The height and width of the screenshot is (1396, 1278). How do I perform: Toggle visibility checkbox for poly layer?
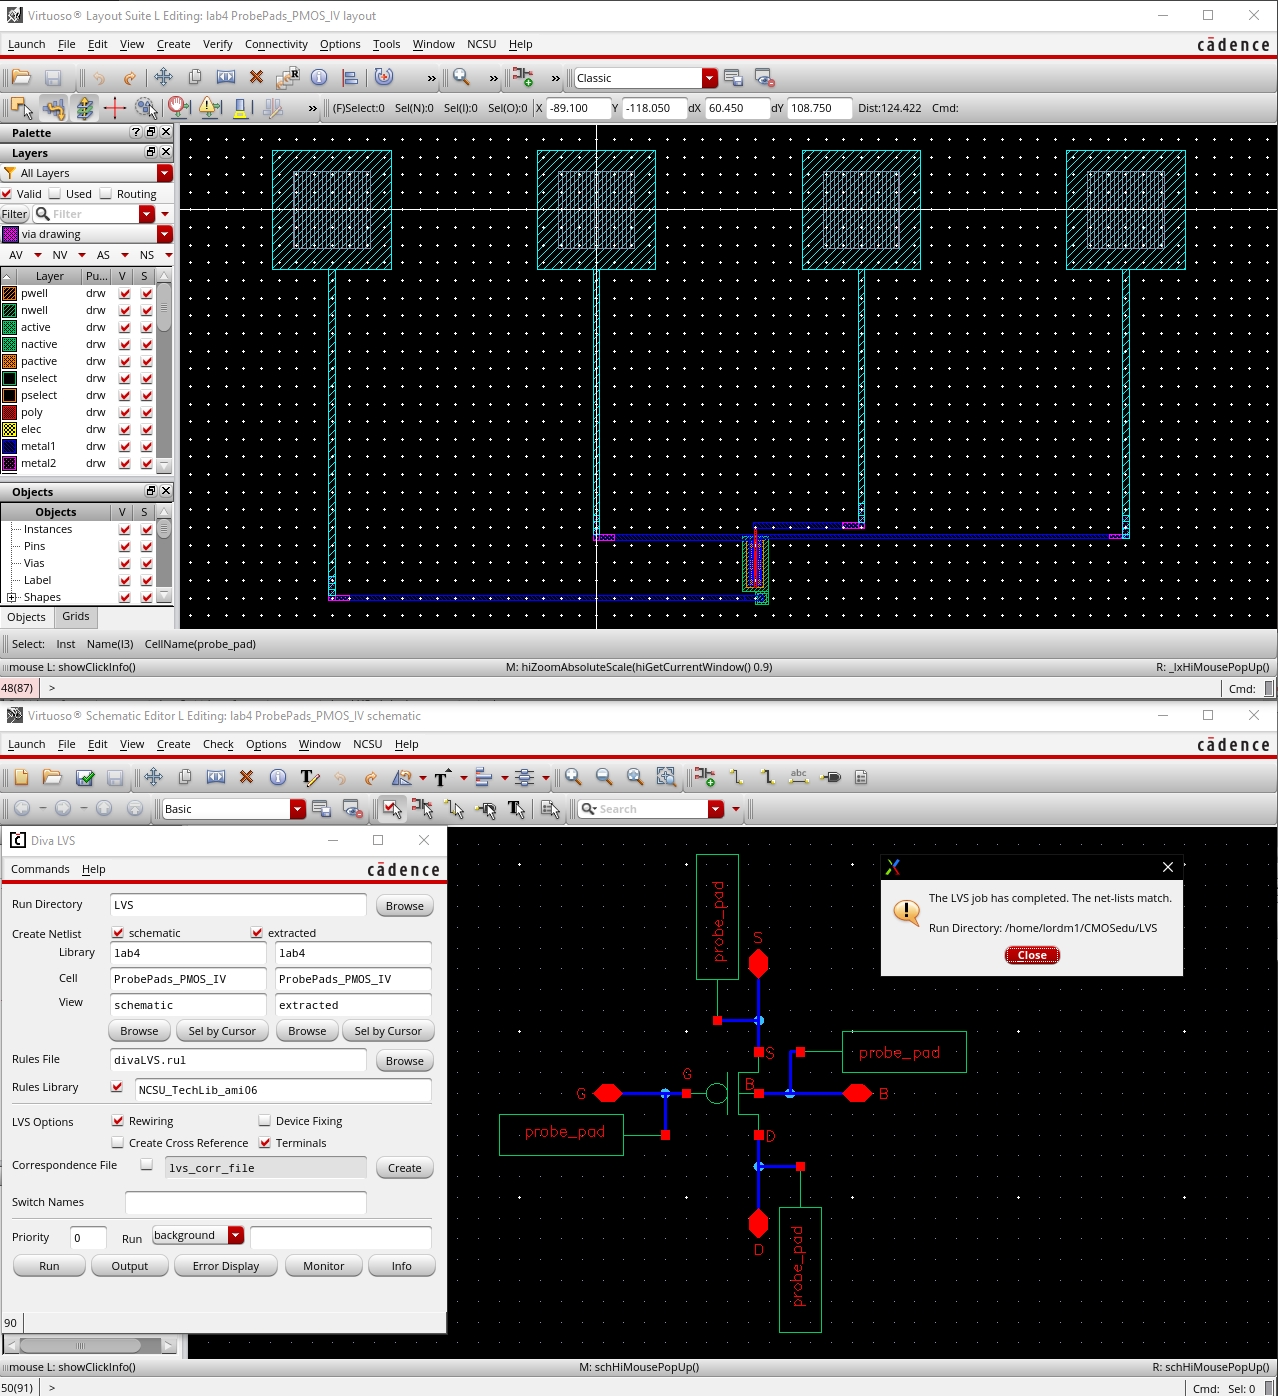(x=125, y=412)
